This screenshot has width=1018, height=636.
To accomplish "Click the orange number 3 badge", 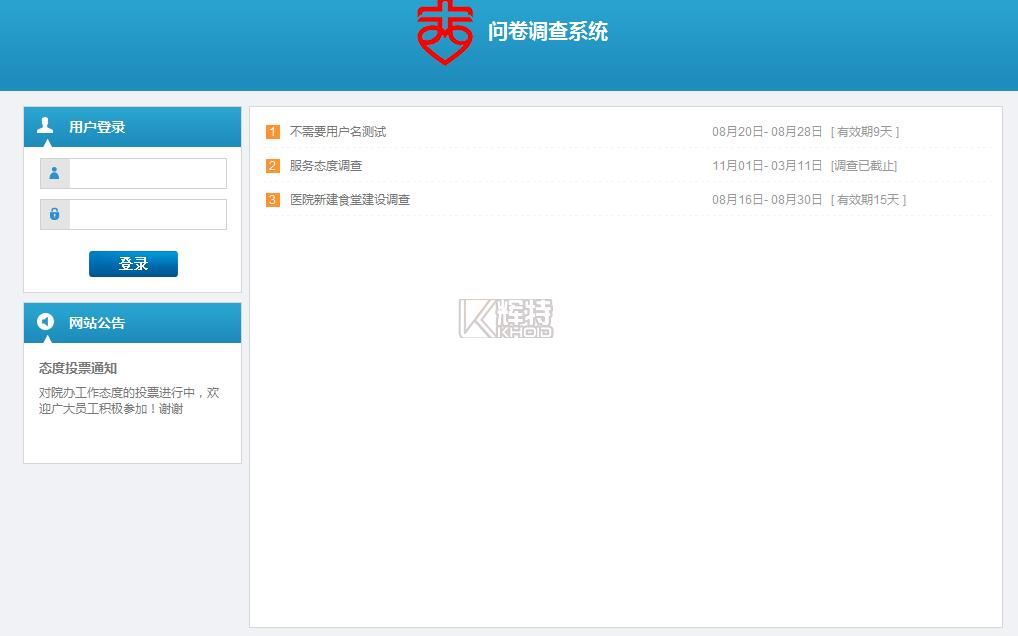I will (273, 200).
